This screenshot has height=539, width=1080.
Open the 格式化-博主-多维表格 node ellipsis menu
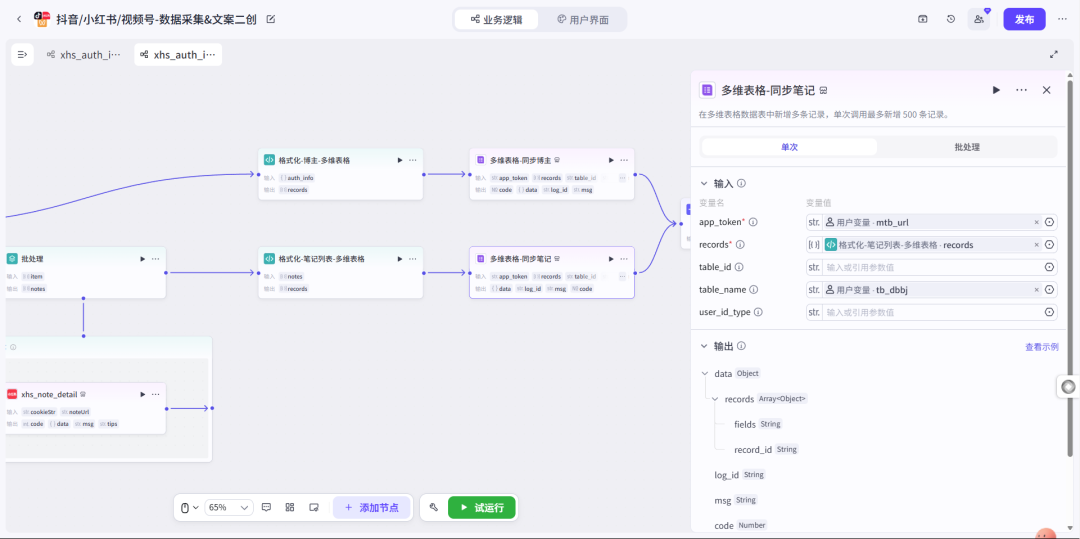413,160
